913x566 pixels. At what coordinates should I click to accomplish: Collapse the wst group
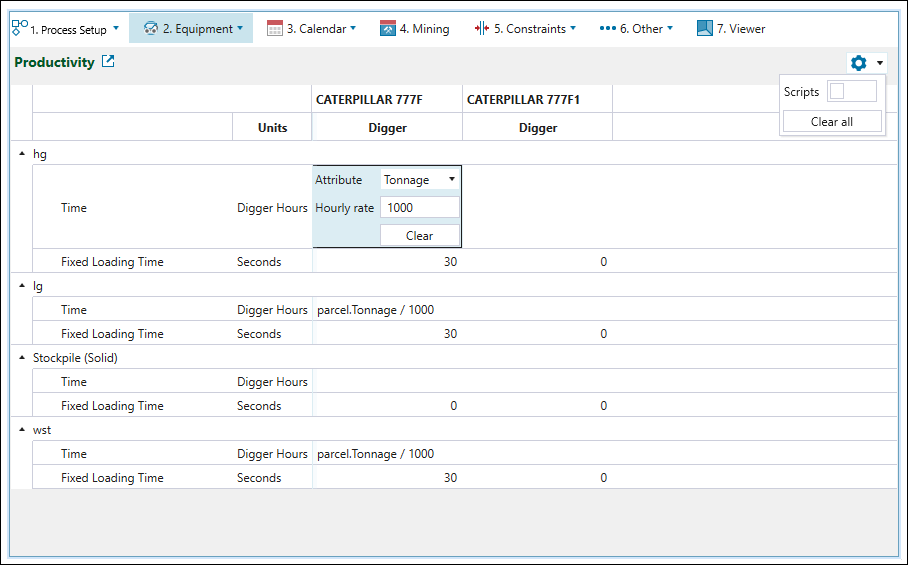tap(23, 430)
